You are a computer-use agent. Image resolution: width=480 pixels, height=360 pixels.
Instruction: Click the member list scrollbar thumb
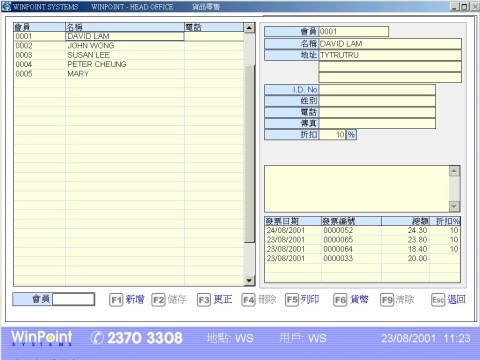tap(249, 154)
